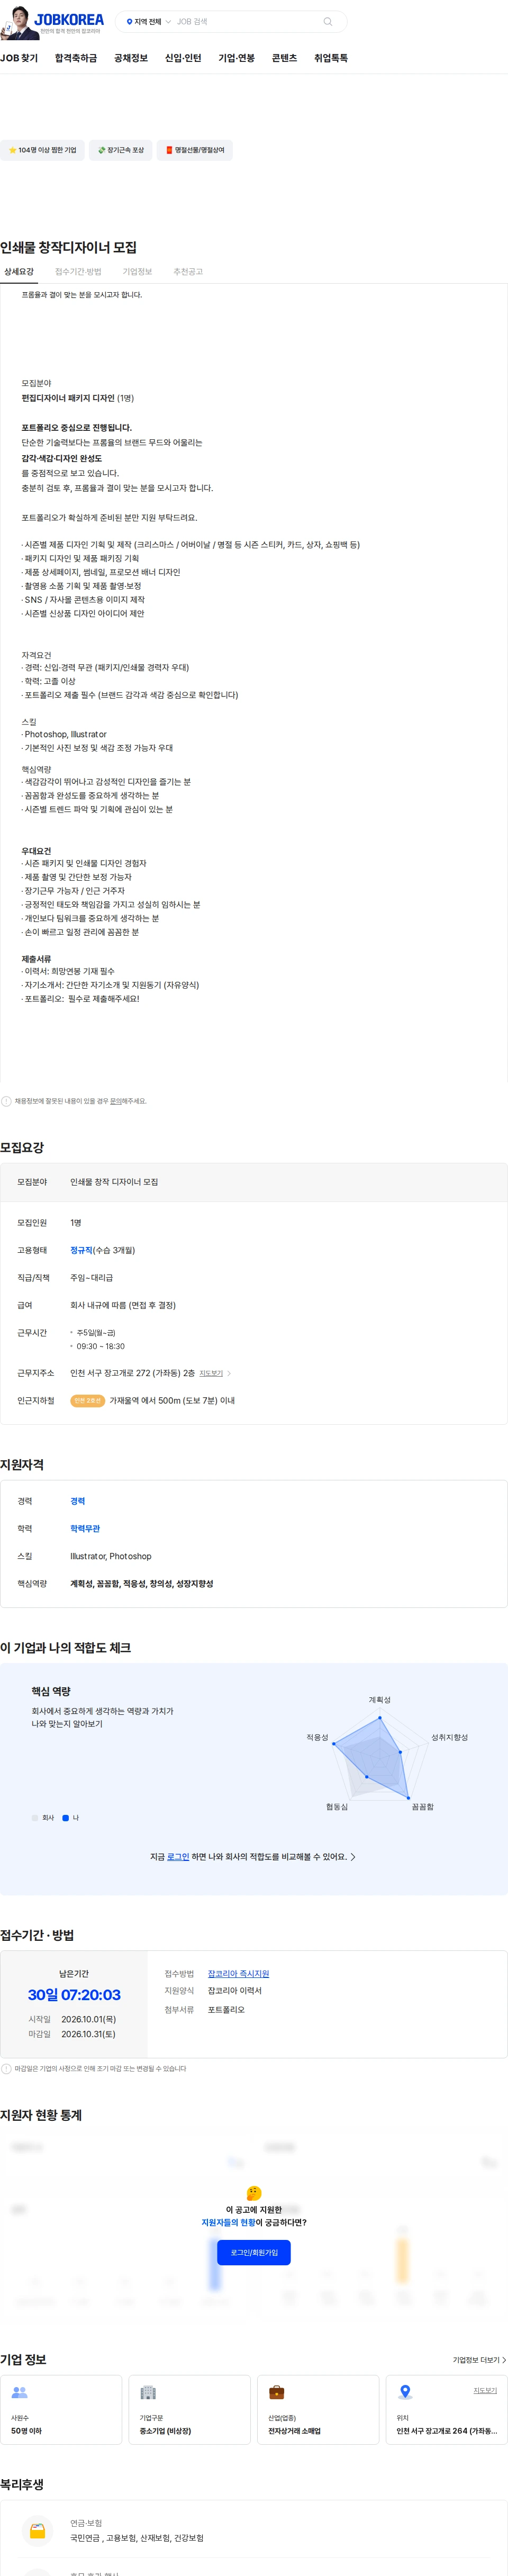Click the 중소기업 (비상장) text
Image resolution: width=508 pixels, height=2576 pixels.
click(x=165, y=2431)
